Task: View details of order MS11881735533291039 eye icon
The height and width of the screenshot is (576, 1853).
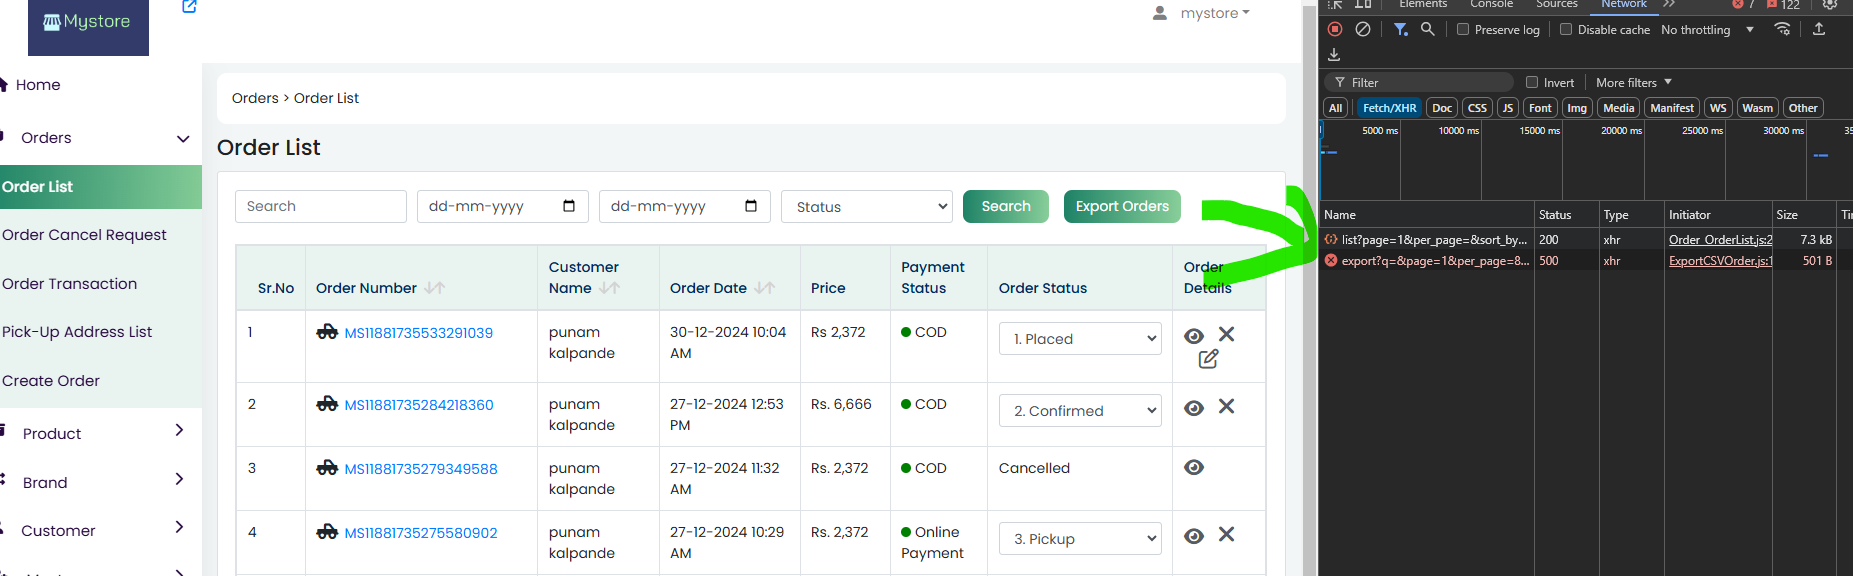Action: pyautogui.click(x=1194, y=336)
